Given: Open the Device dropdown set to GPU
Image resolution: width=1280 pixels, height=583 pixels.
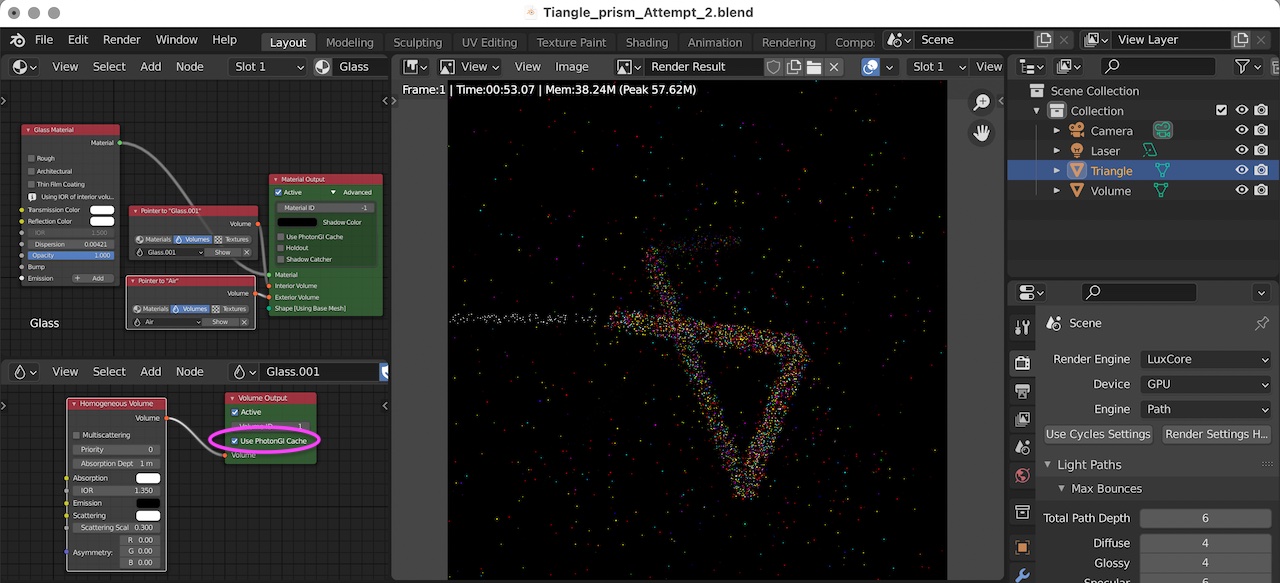Looking at the screenshot, I should (1206, 384).
